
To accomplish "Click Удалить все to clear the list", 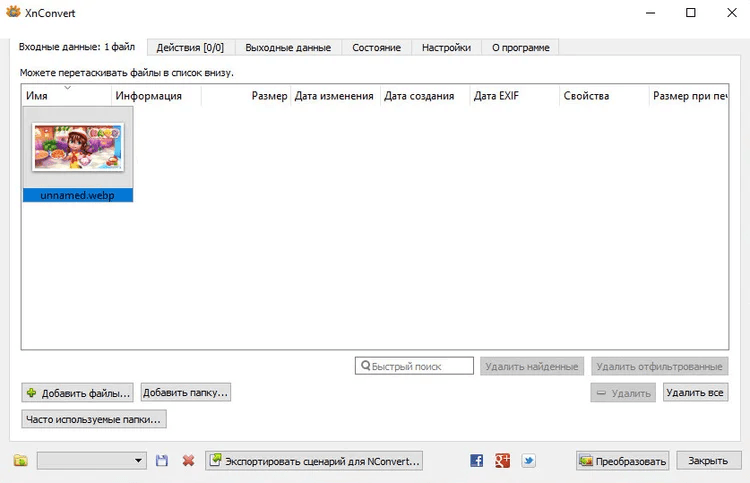I will 695,393.
